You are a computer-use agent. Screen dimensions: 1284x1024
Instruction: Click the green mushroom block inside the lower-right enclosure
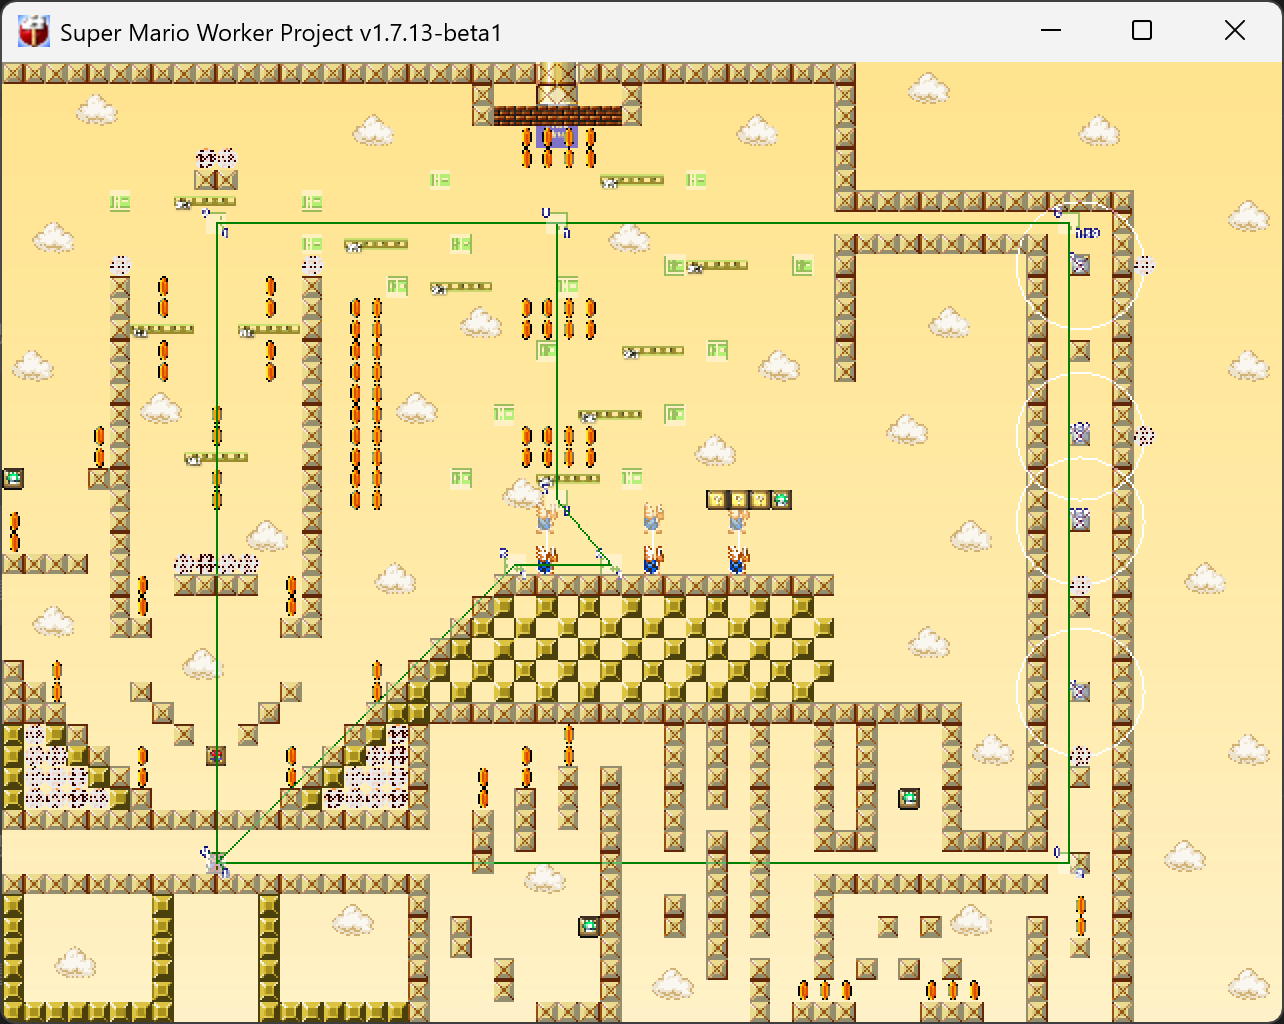tap(909, 798)
